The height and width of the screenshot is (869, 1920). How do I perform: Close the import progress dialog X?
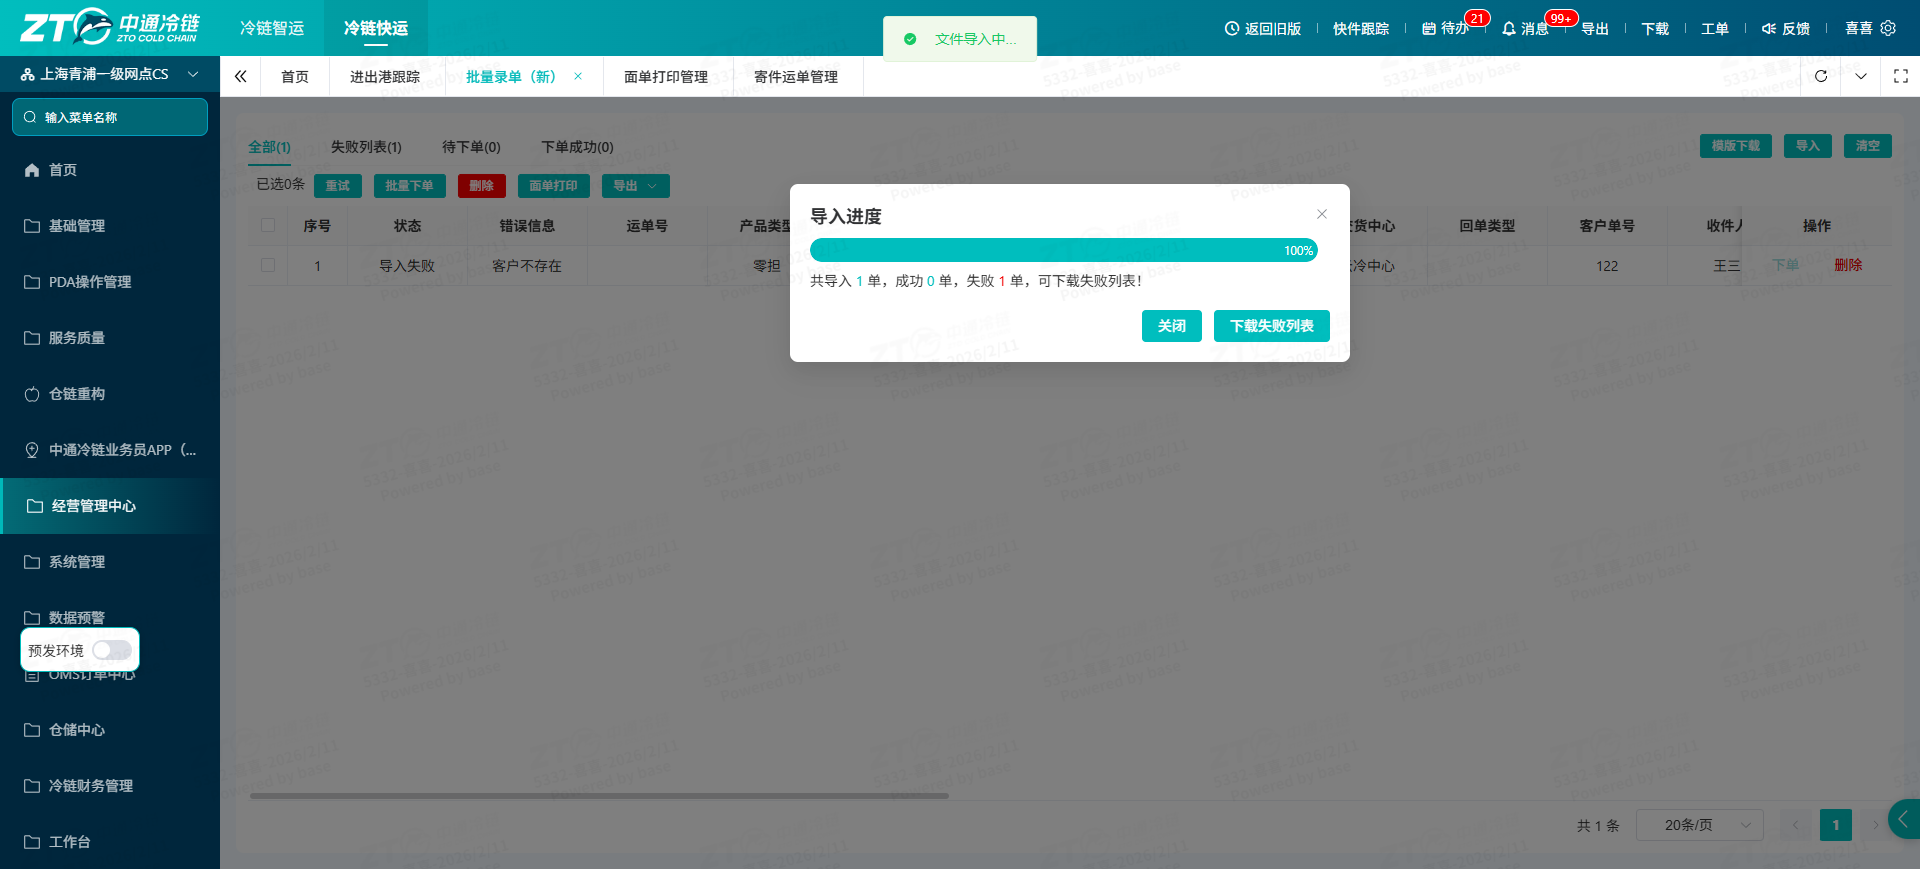click(1322, 214)
